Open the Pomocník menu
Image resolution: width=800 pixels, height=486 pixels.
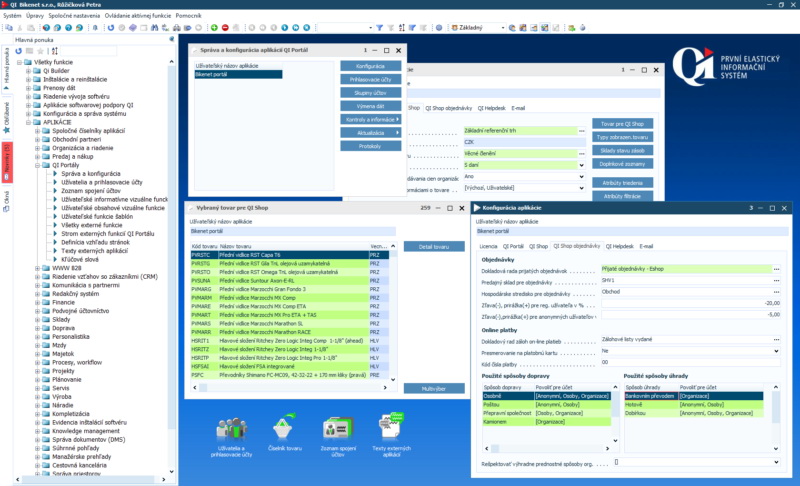coord(188,16)
